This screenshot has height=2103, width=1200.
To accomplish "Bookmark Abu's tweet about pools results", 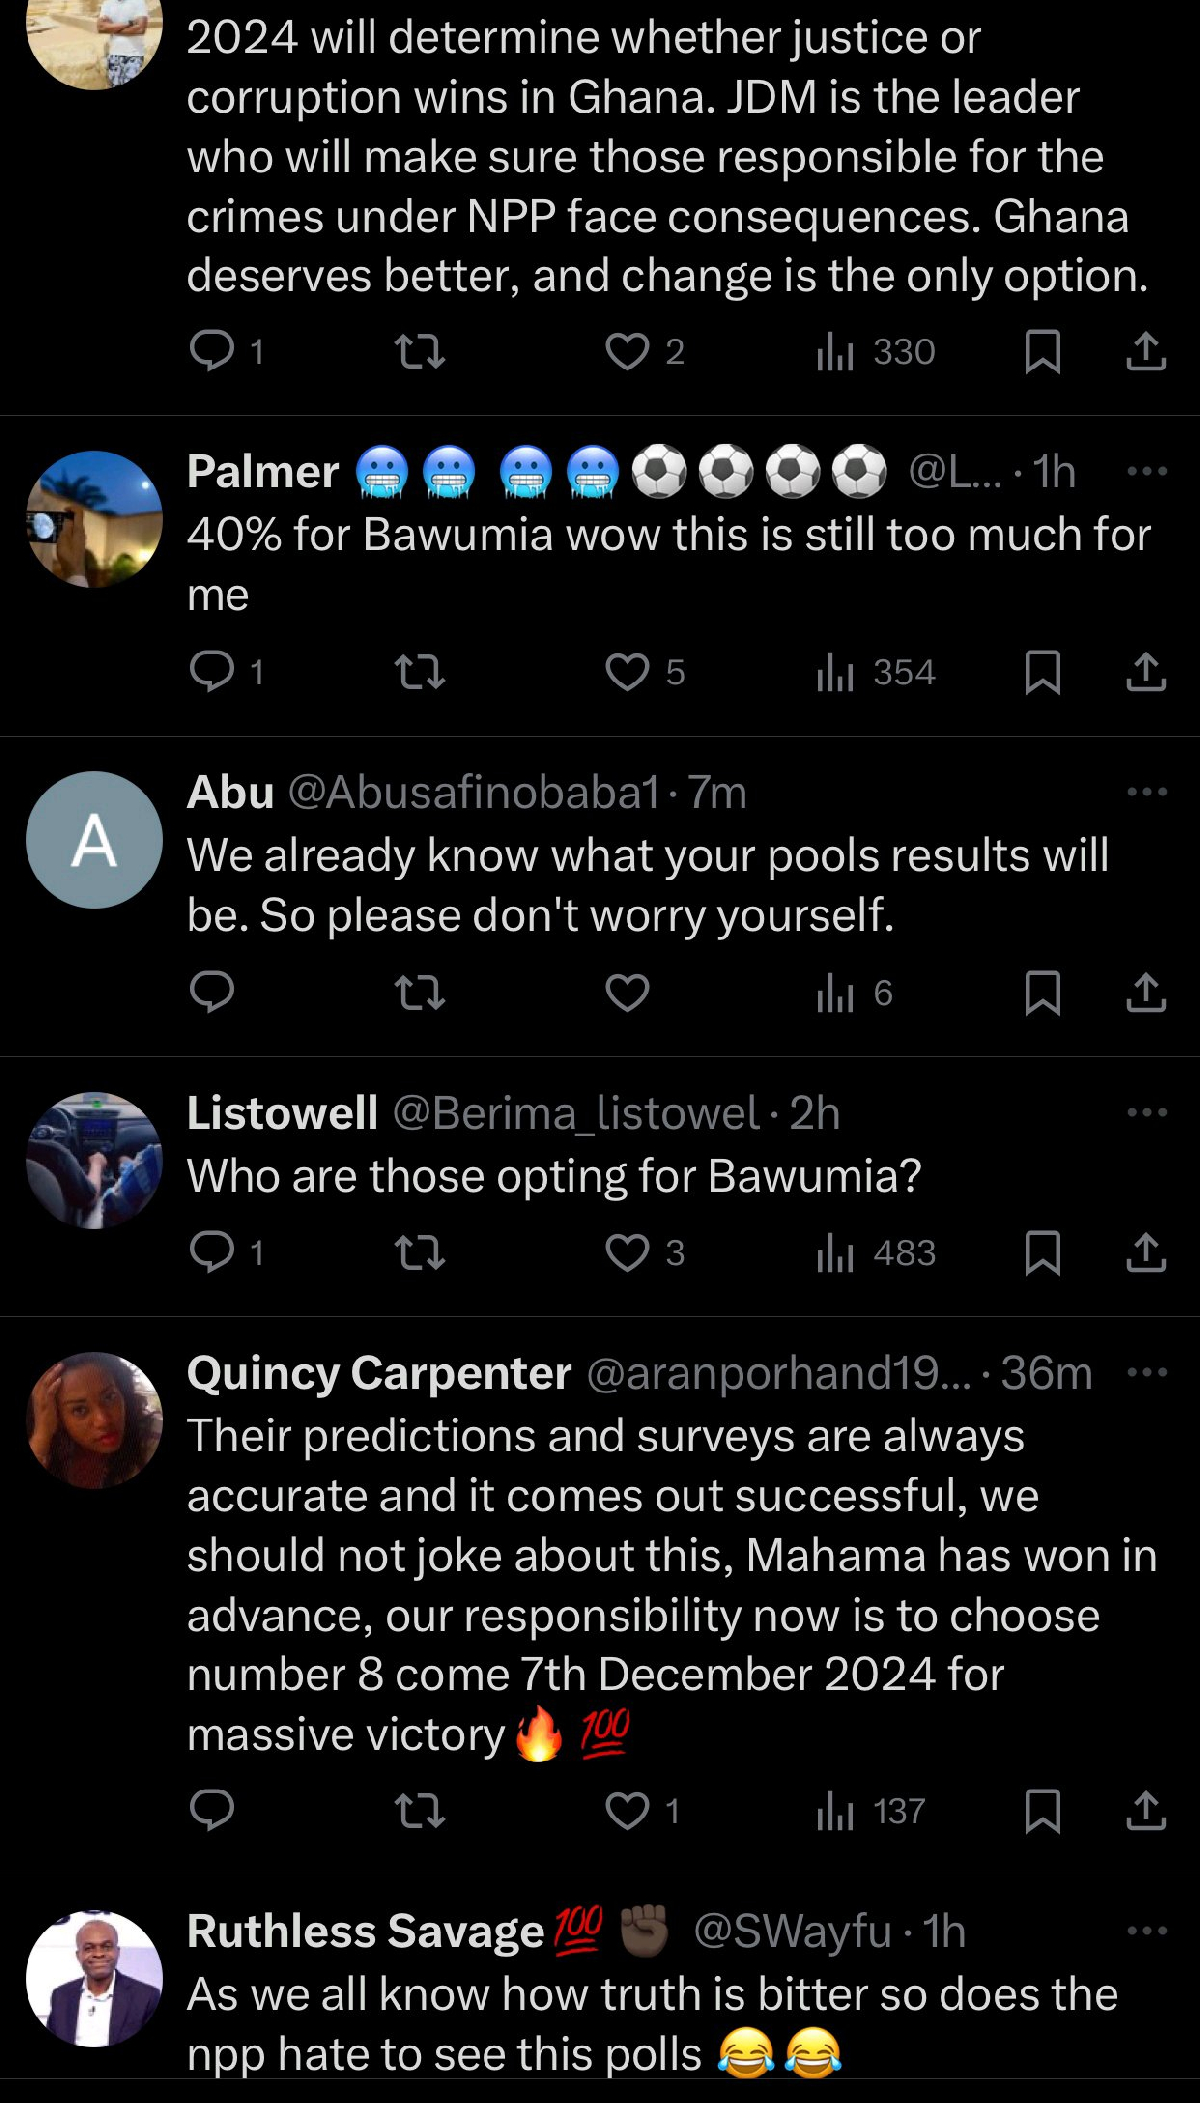I will point(1043,993).
